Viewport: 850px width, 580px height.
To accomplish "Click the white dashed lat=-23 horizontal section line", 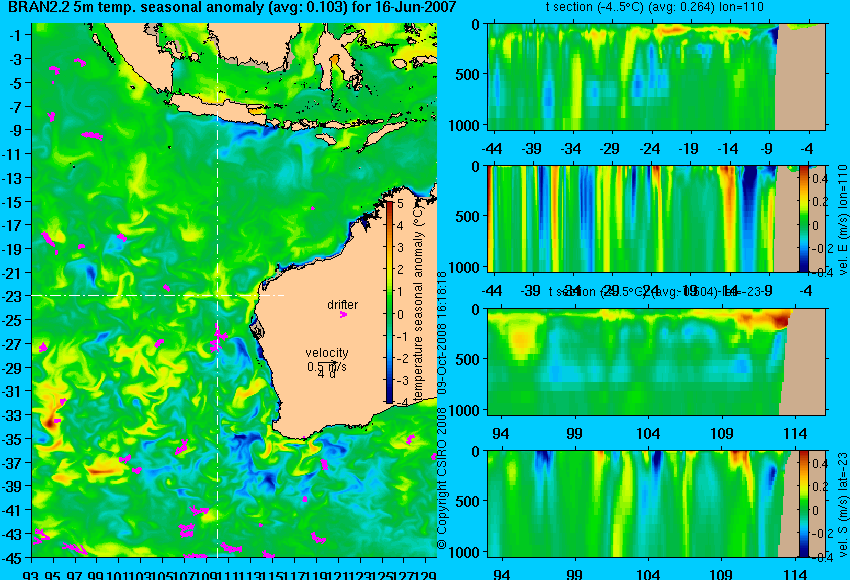I will click(x=157, y=295).
